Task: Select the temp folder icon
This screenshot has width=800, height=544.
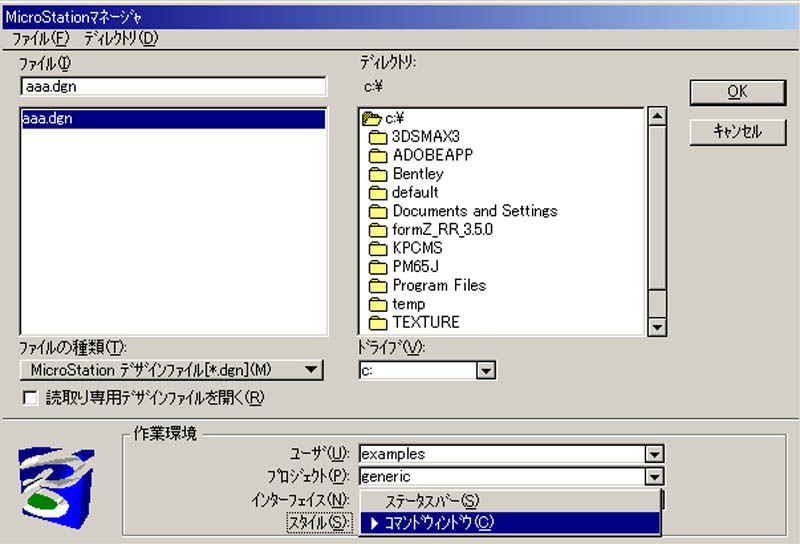Action: (378, 304)
